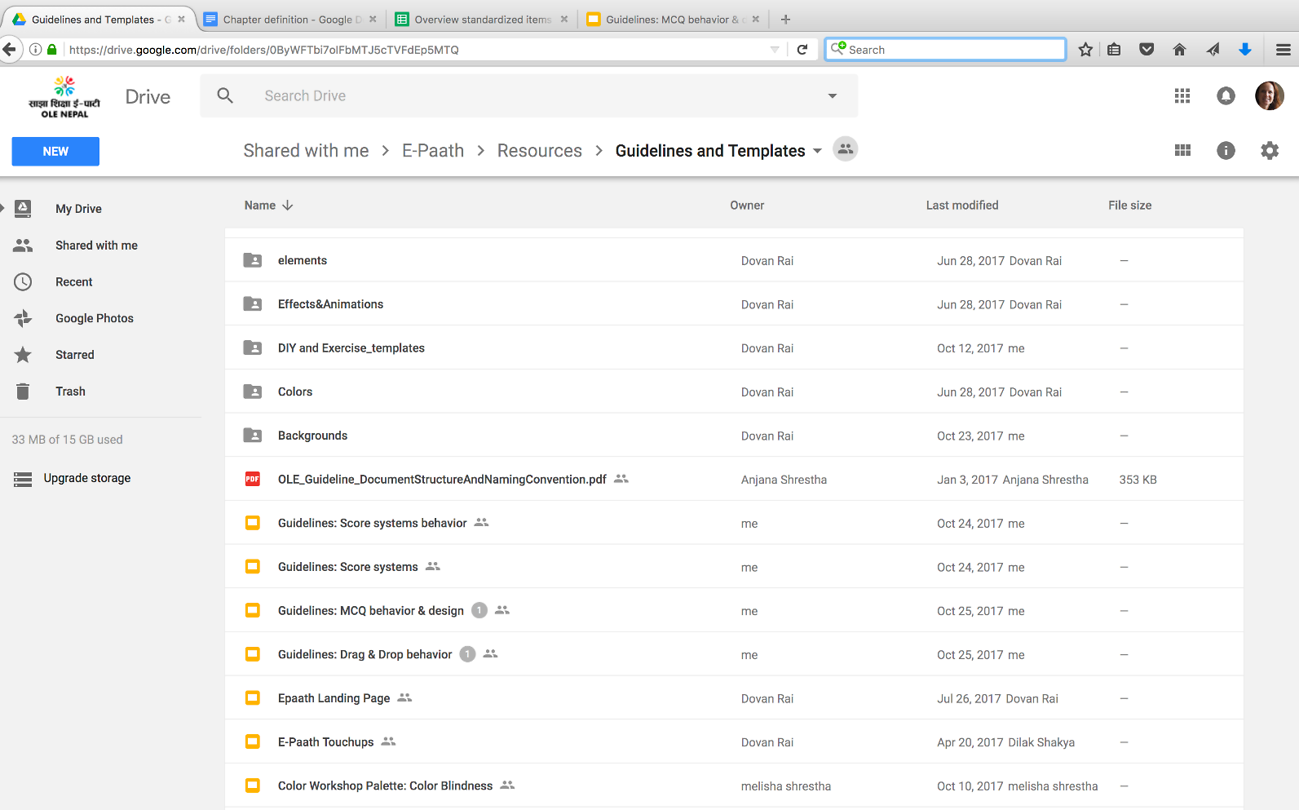Go to the Resources breadcrumb

click(x=539, y=151)
